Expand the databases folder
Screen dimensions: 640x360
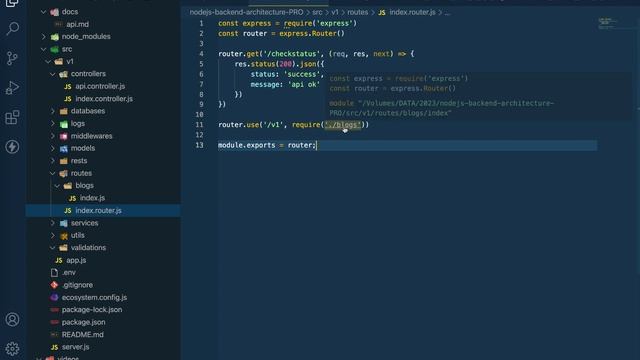(x=53, y=111)
